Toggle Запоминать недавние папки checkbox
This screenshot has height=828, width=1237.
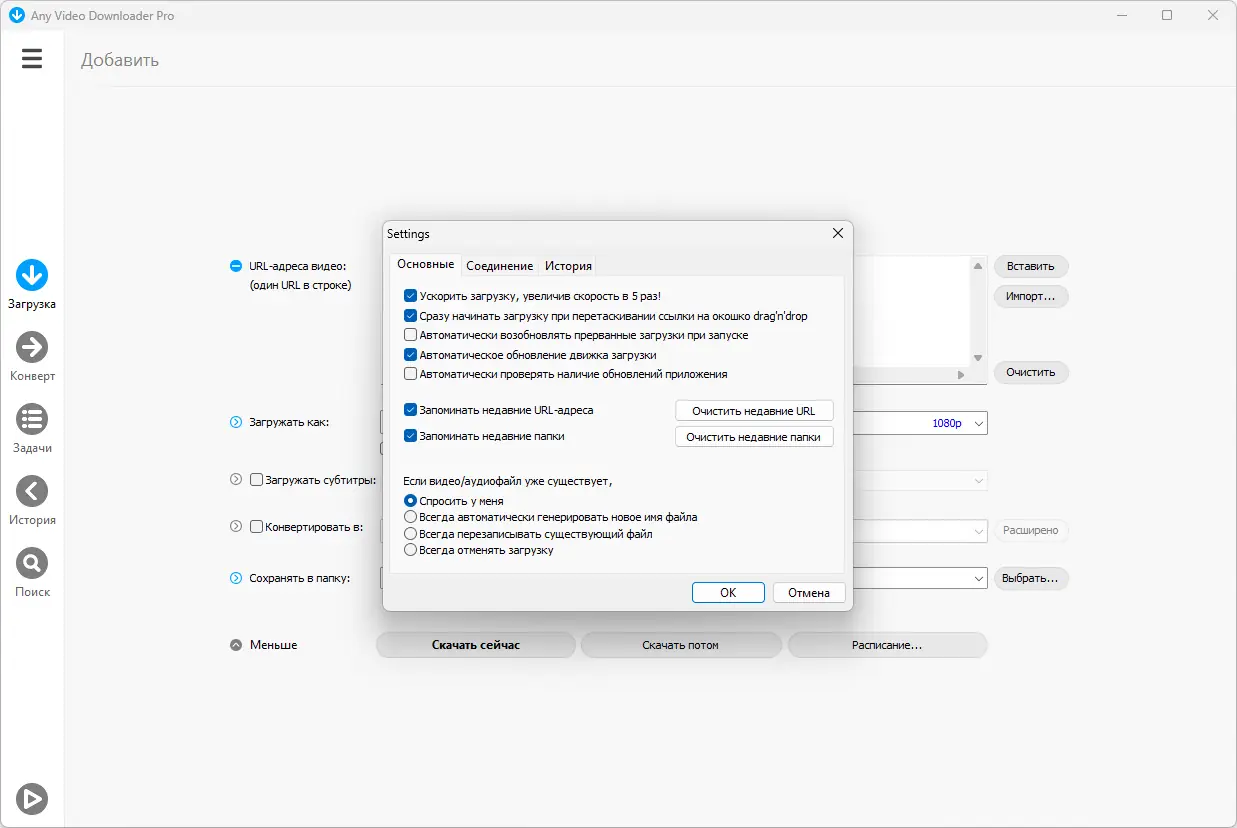tap(410, 436)
